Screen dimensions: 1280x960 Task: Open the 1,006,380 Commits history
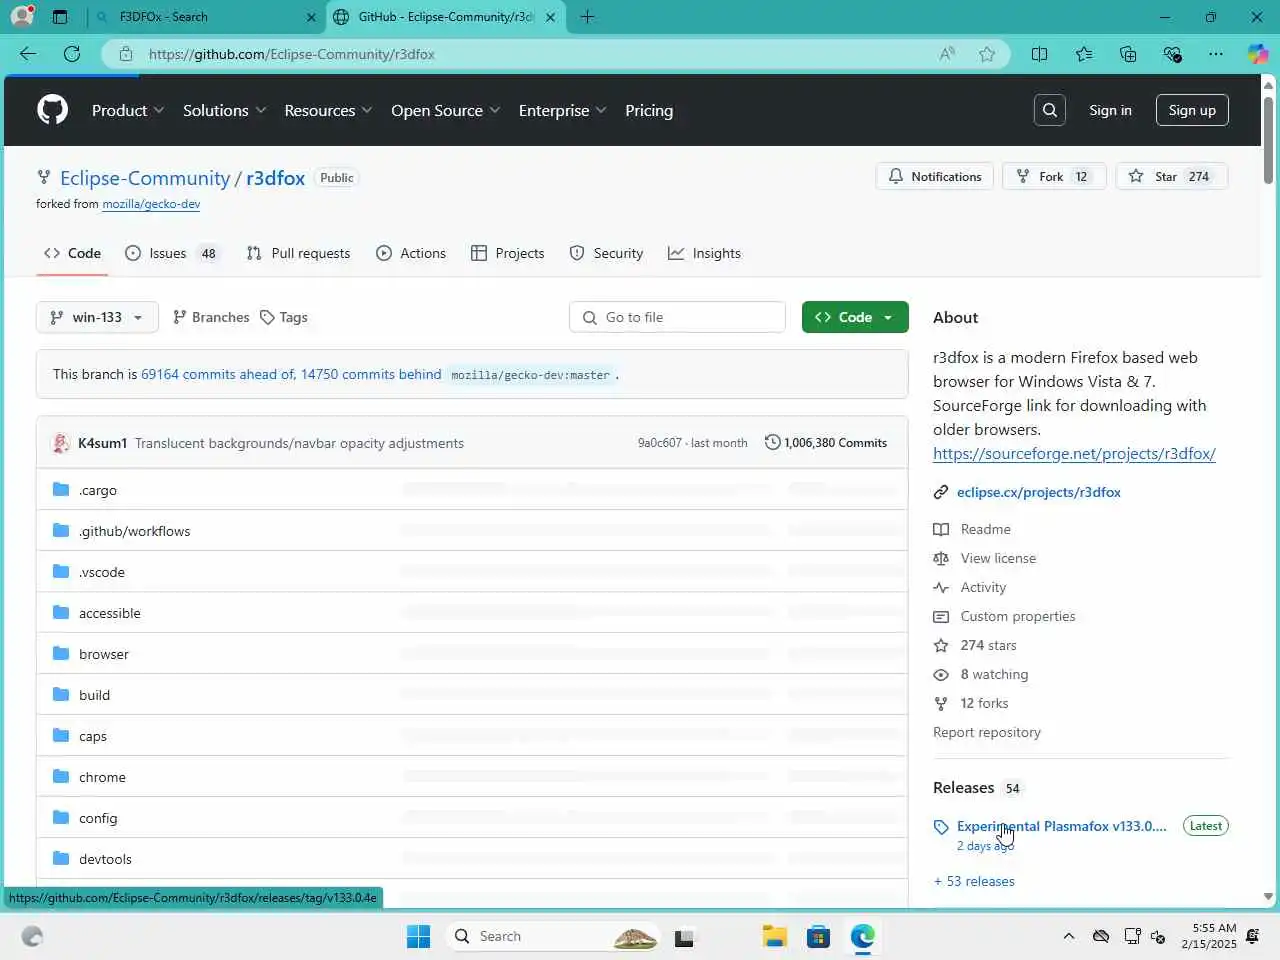tap(826, 442)
